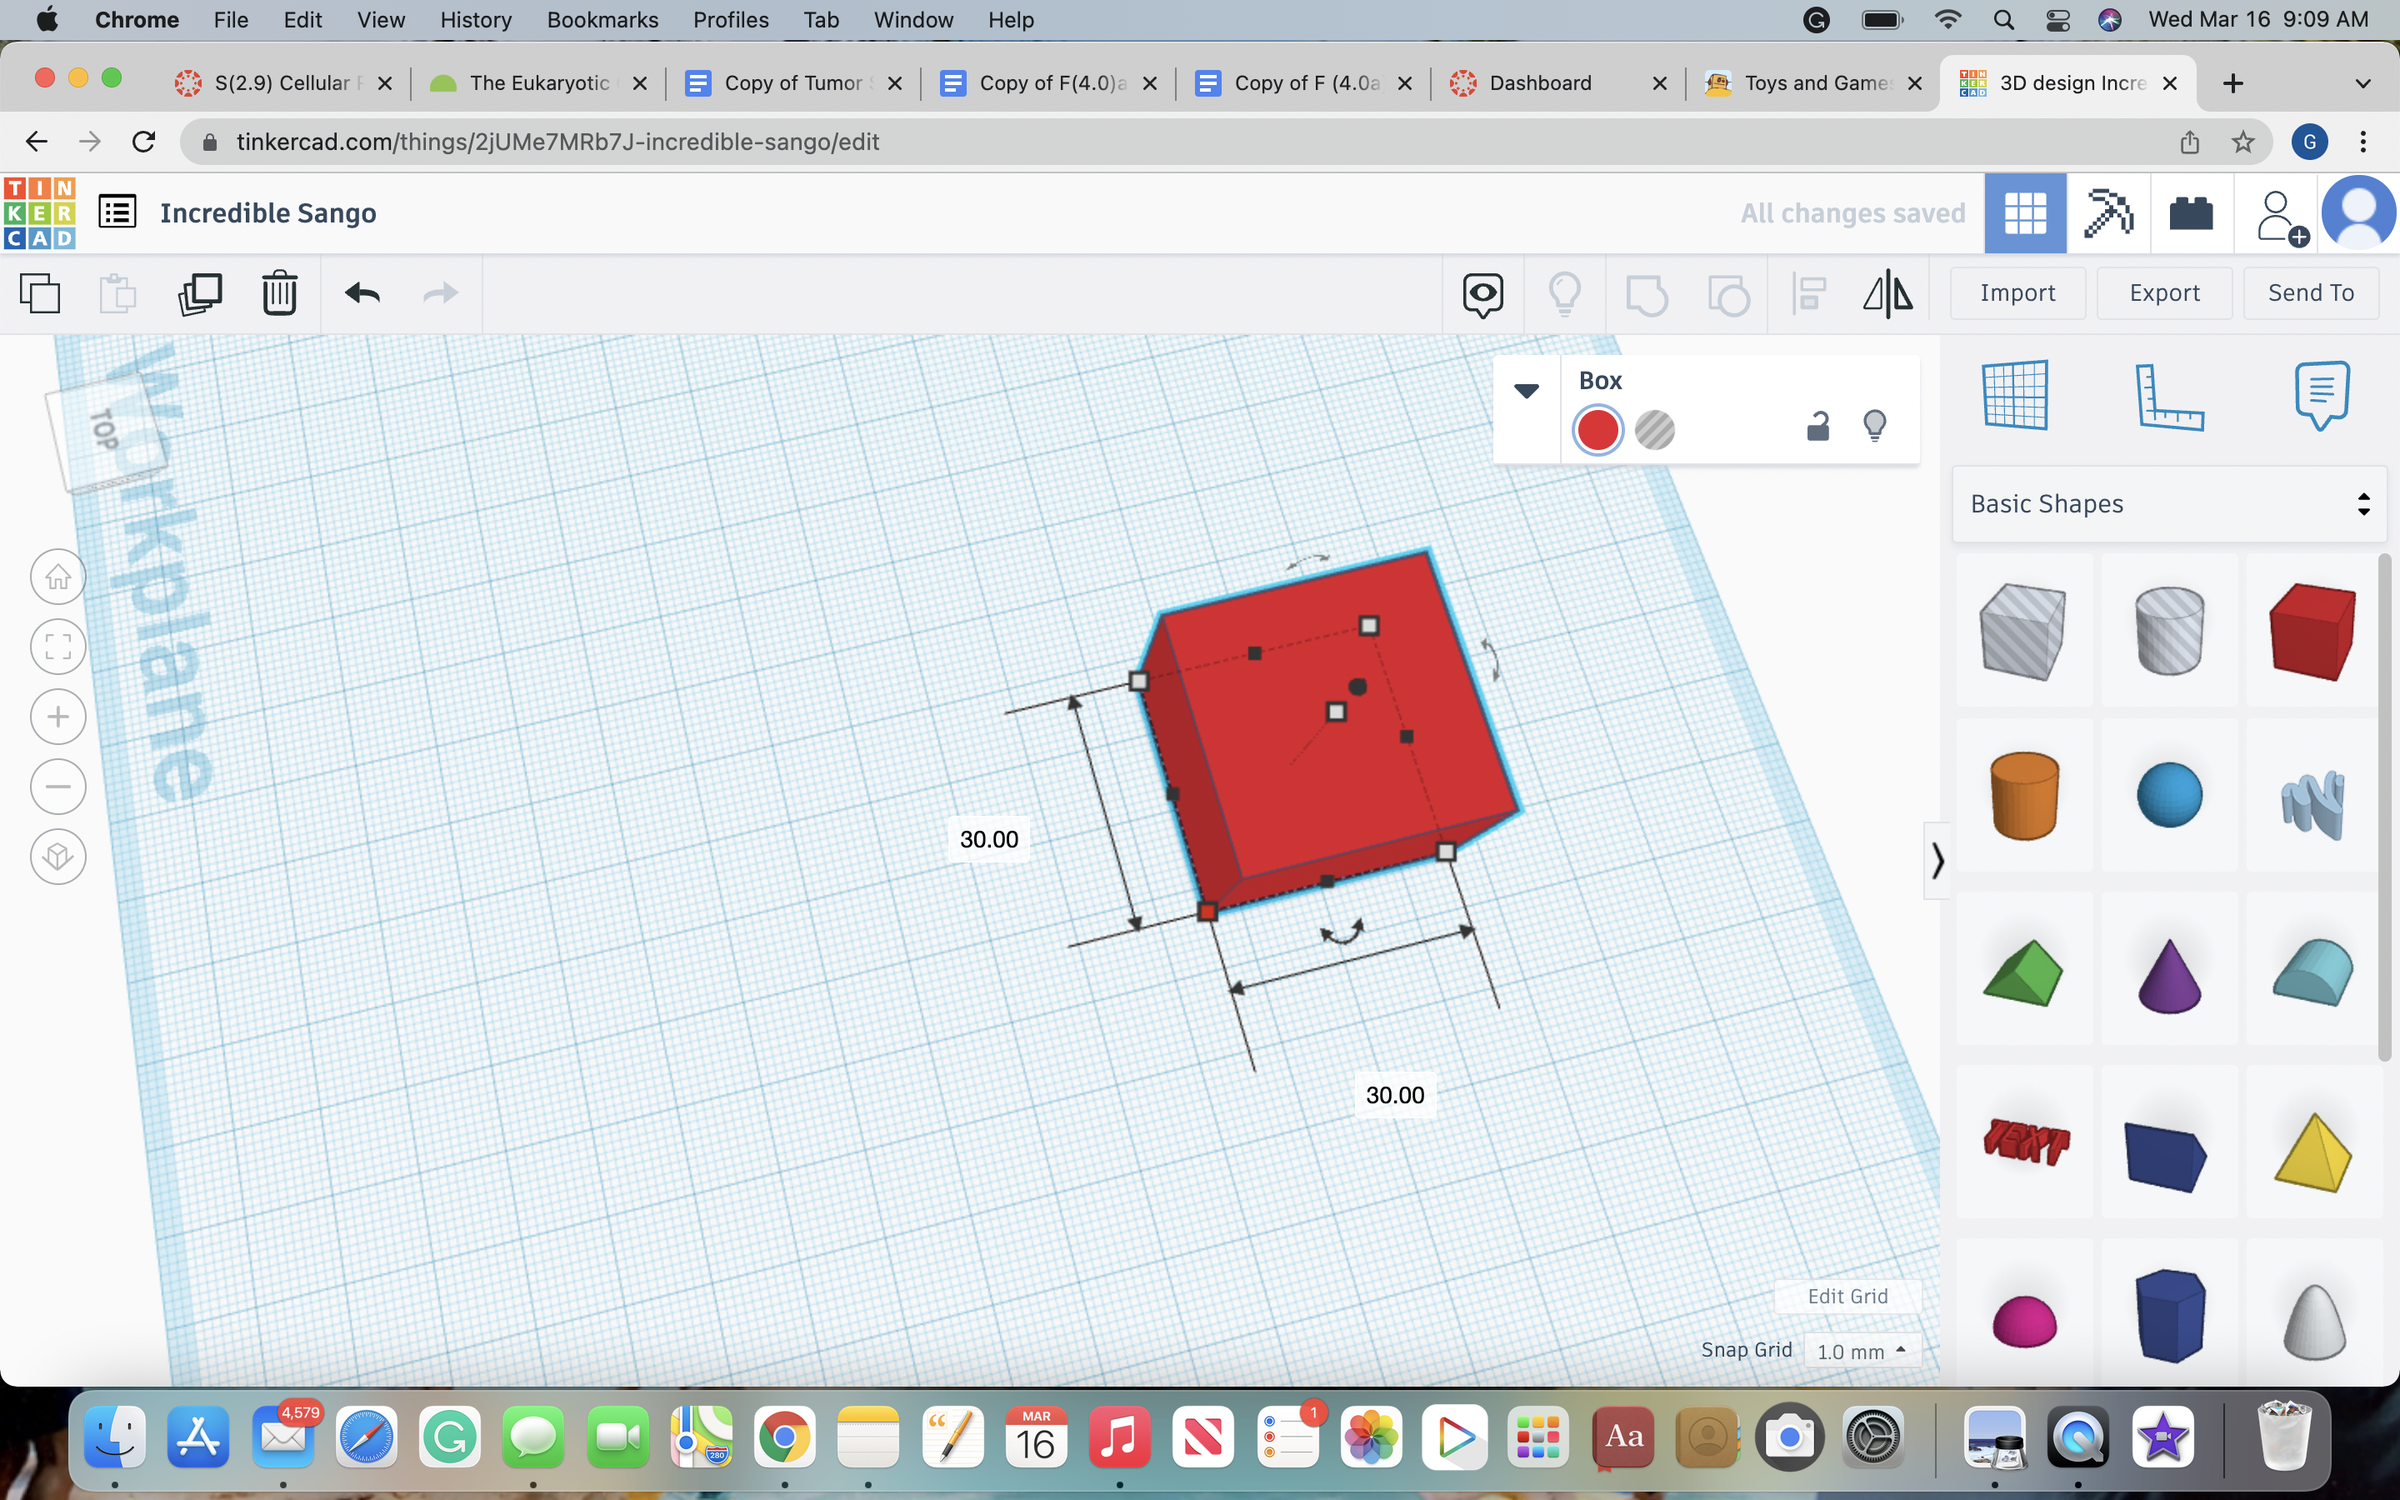Open the Bookmarks menu
Image resolution: width=2400 pixels, height=1500 pixels.
click(602, 20)
